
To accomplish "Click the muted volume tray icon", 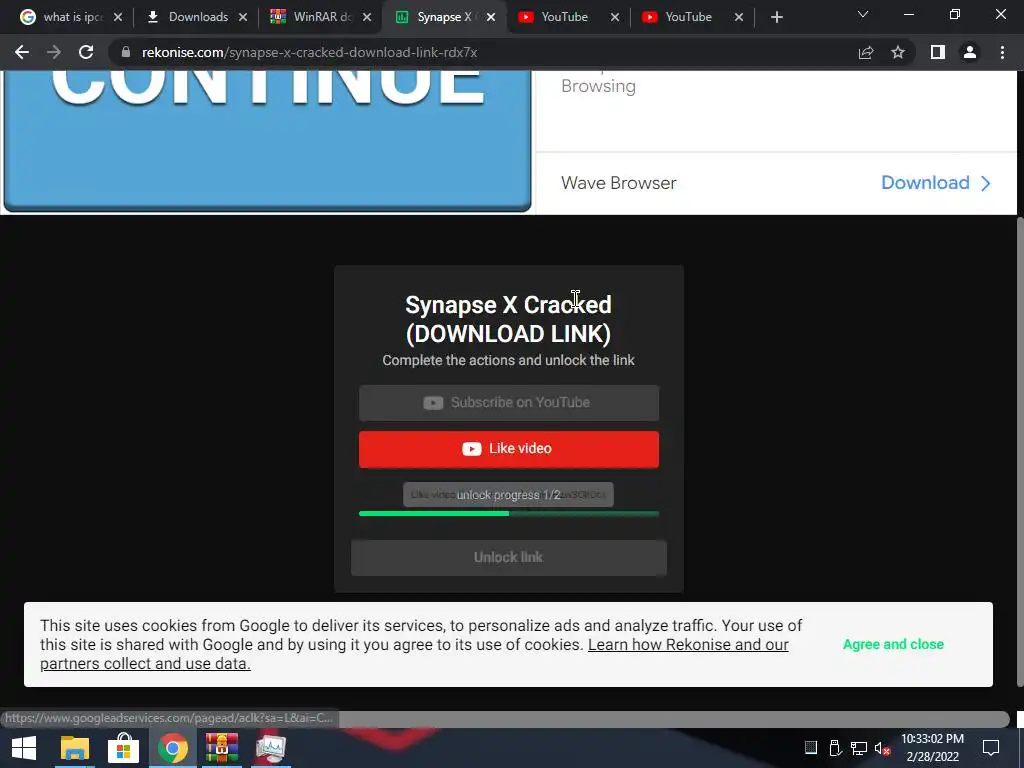I will 883,748.
